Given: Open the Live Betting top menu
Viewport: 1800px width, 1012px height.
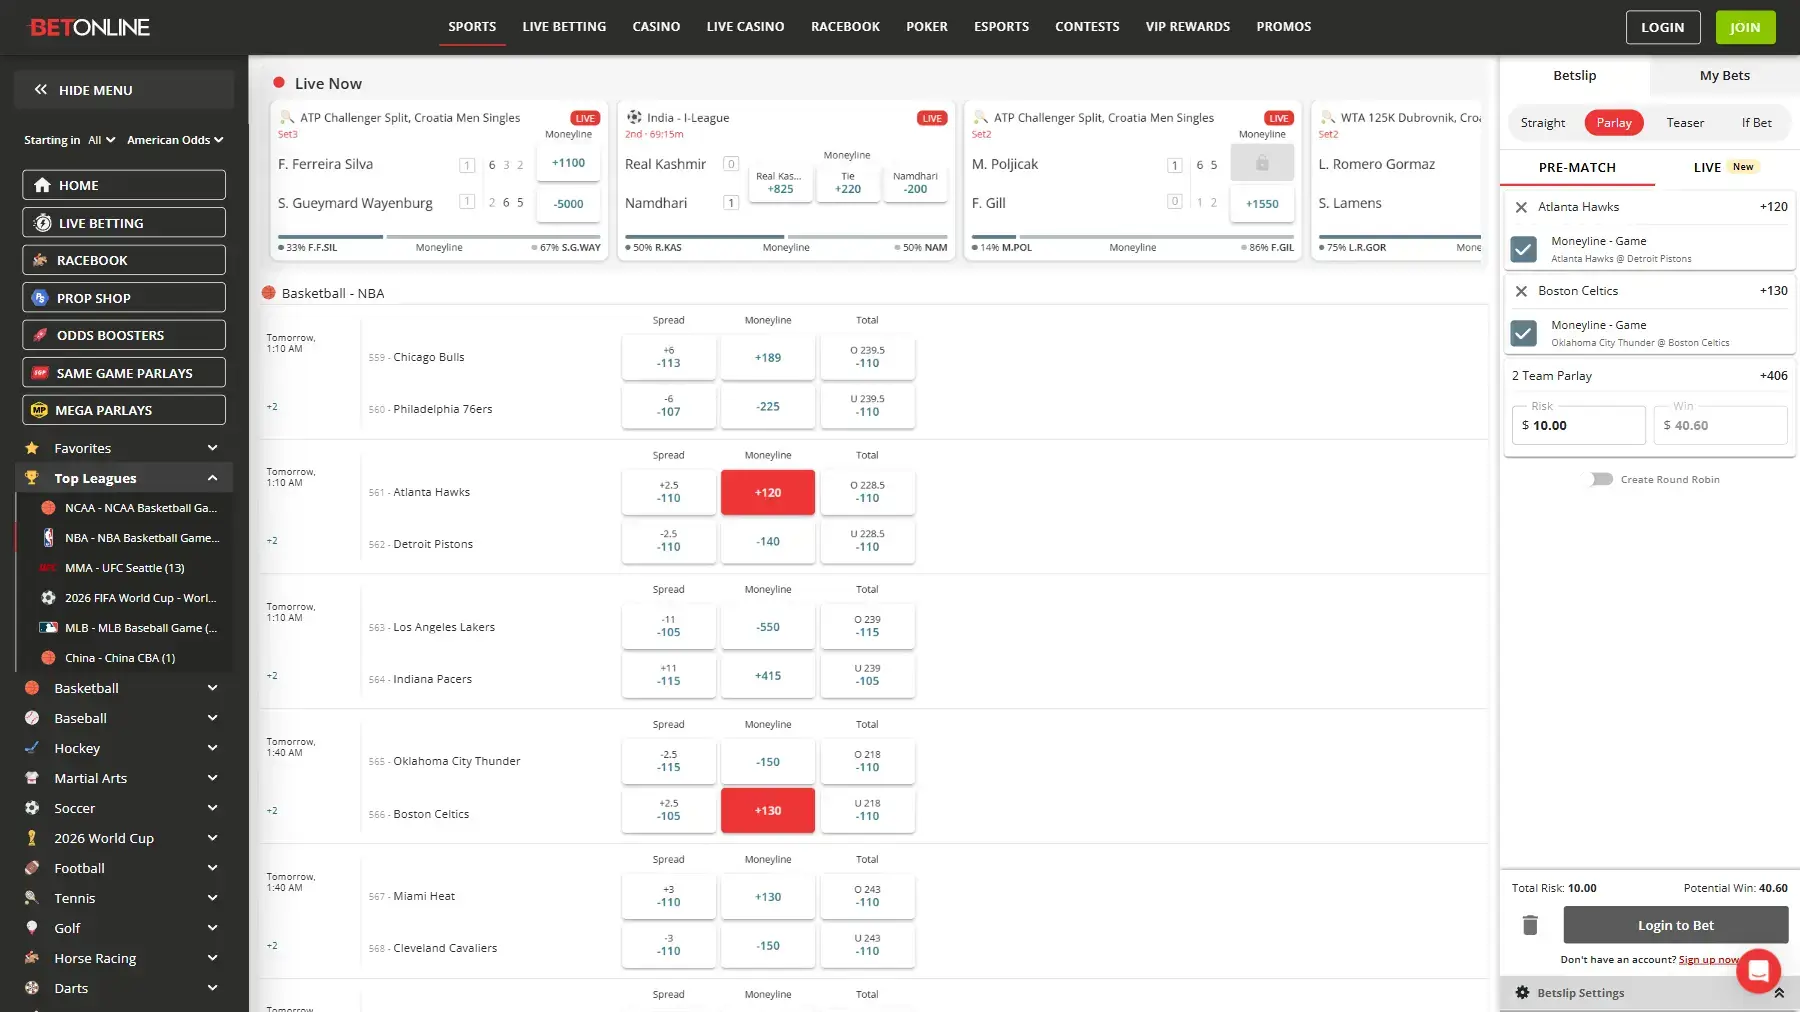Looking at the screenshot, I should 564,27.
